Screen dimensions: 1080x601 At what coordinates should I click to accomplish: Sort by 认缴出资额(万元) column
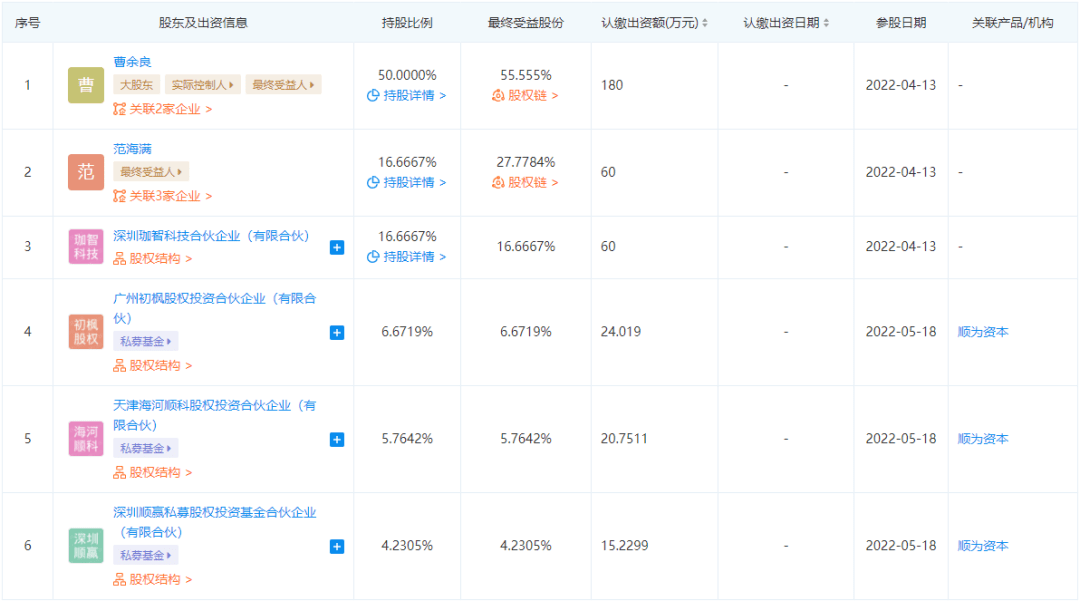pyautogui.click(x=654, y=23)
